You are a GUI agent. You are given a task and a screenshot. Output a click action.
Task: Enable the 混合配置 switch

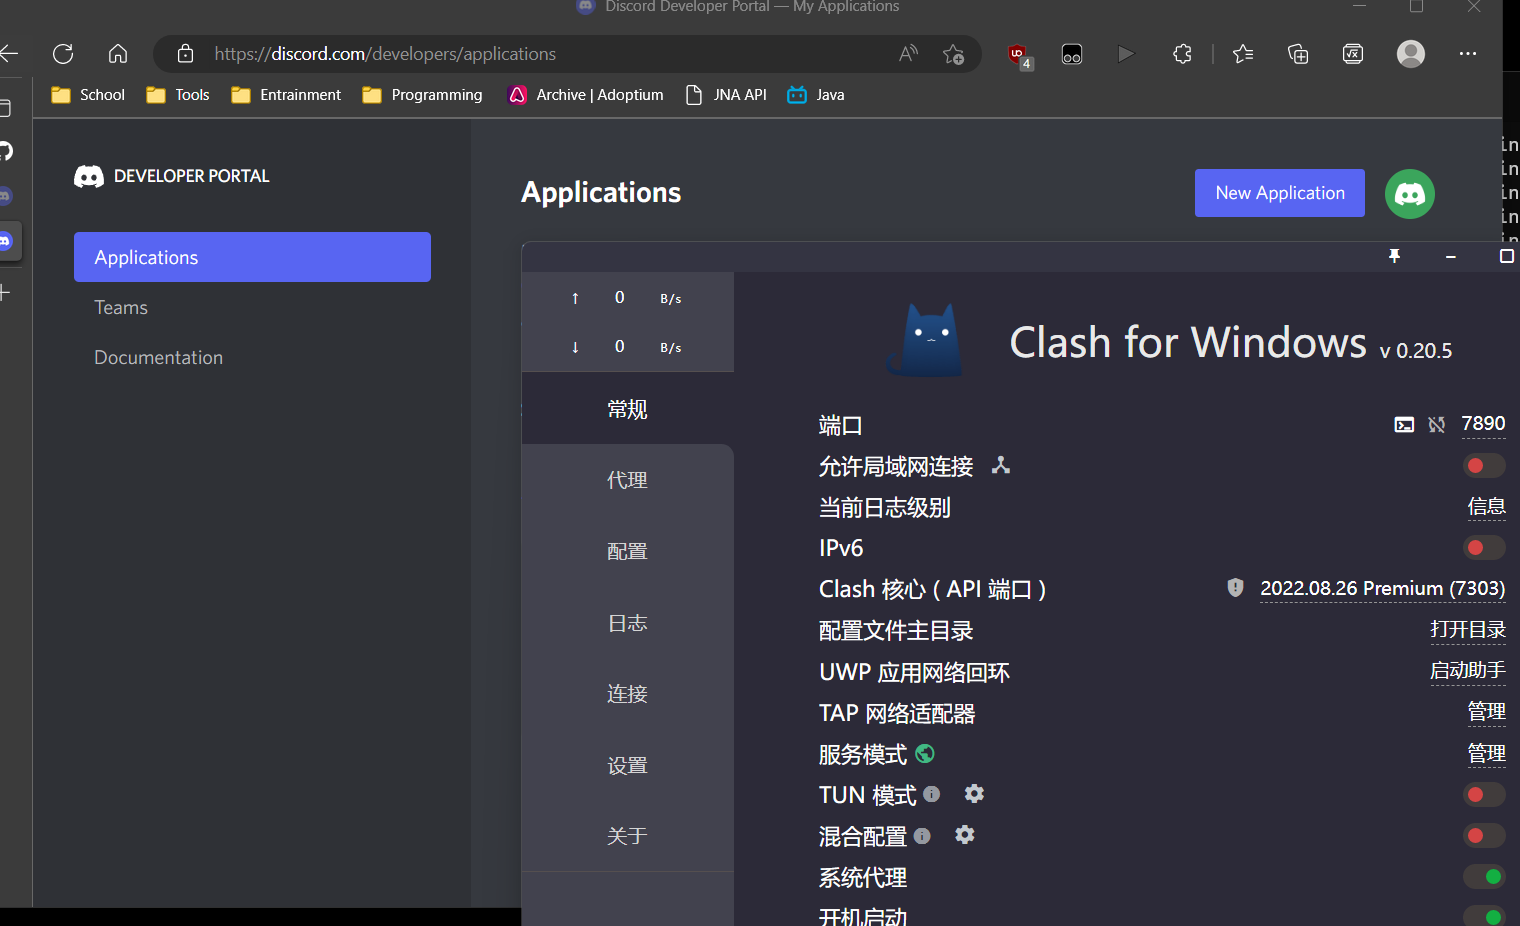1484,836
